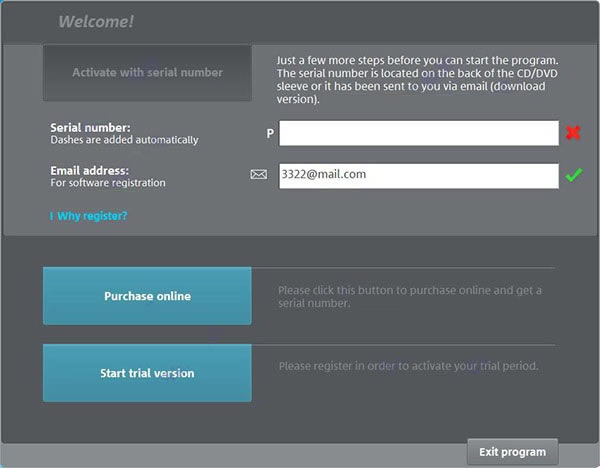Click the trial period registration notice text
The image size is (600, 468).
point(408,366)
